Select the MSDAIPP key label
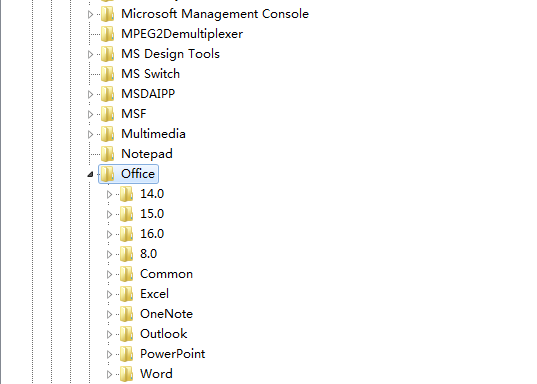The image size is (537, 384). pyautogui.click(x=148, y=94)
